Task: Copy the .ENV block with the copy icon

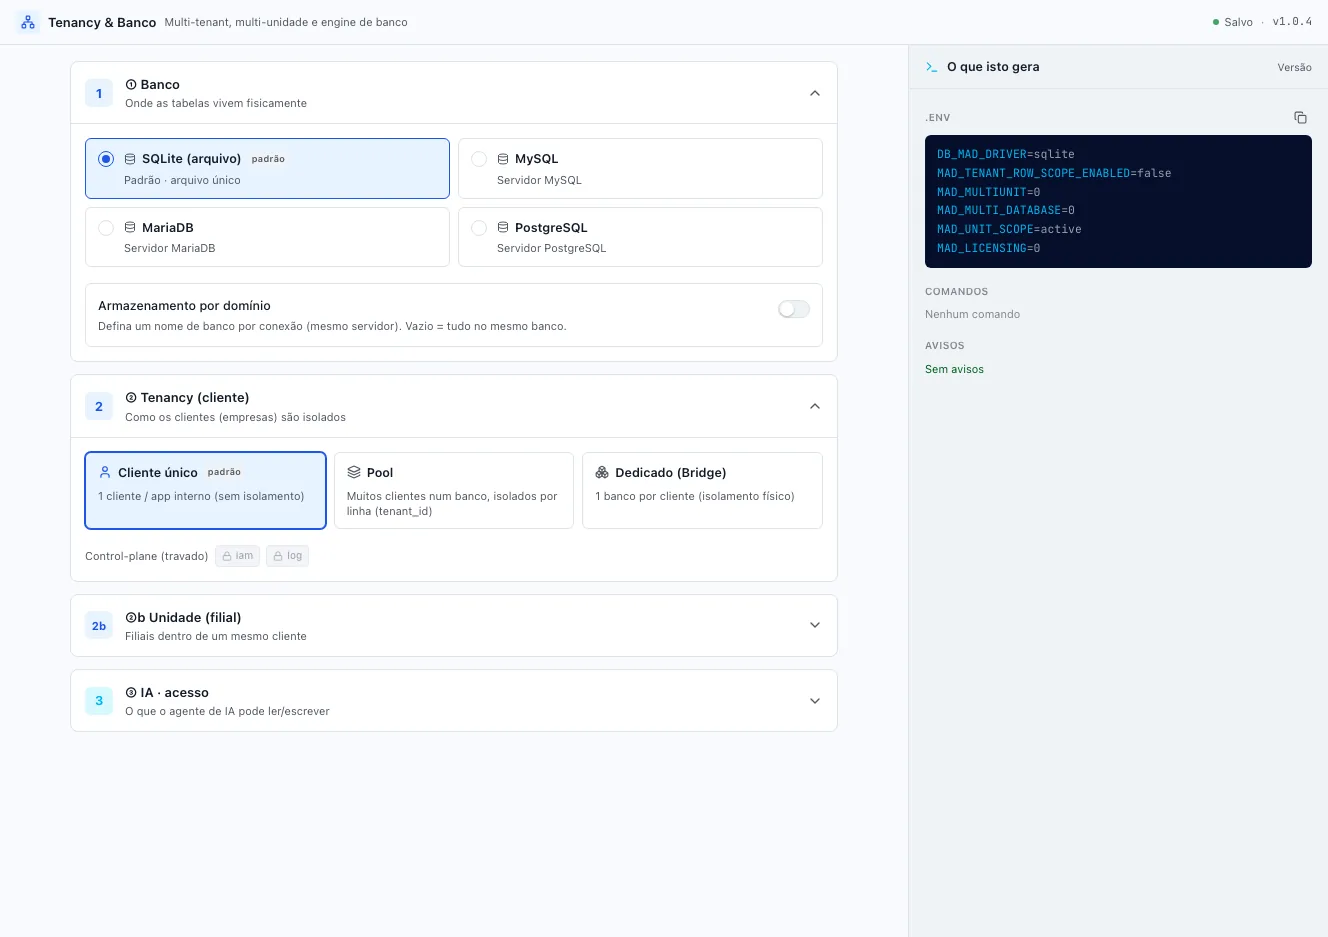Action: [1300, 117]
